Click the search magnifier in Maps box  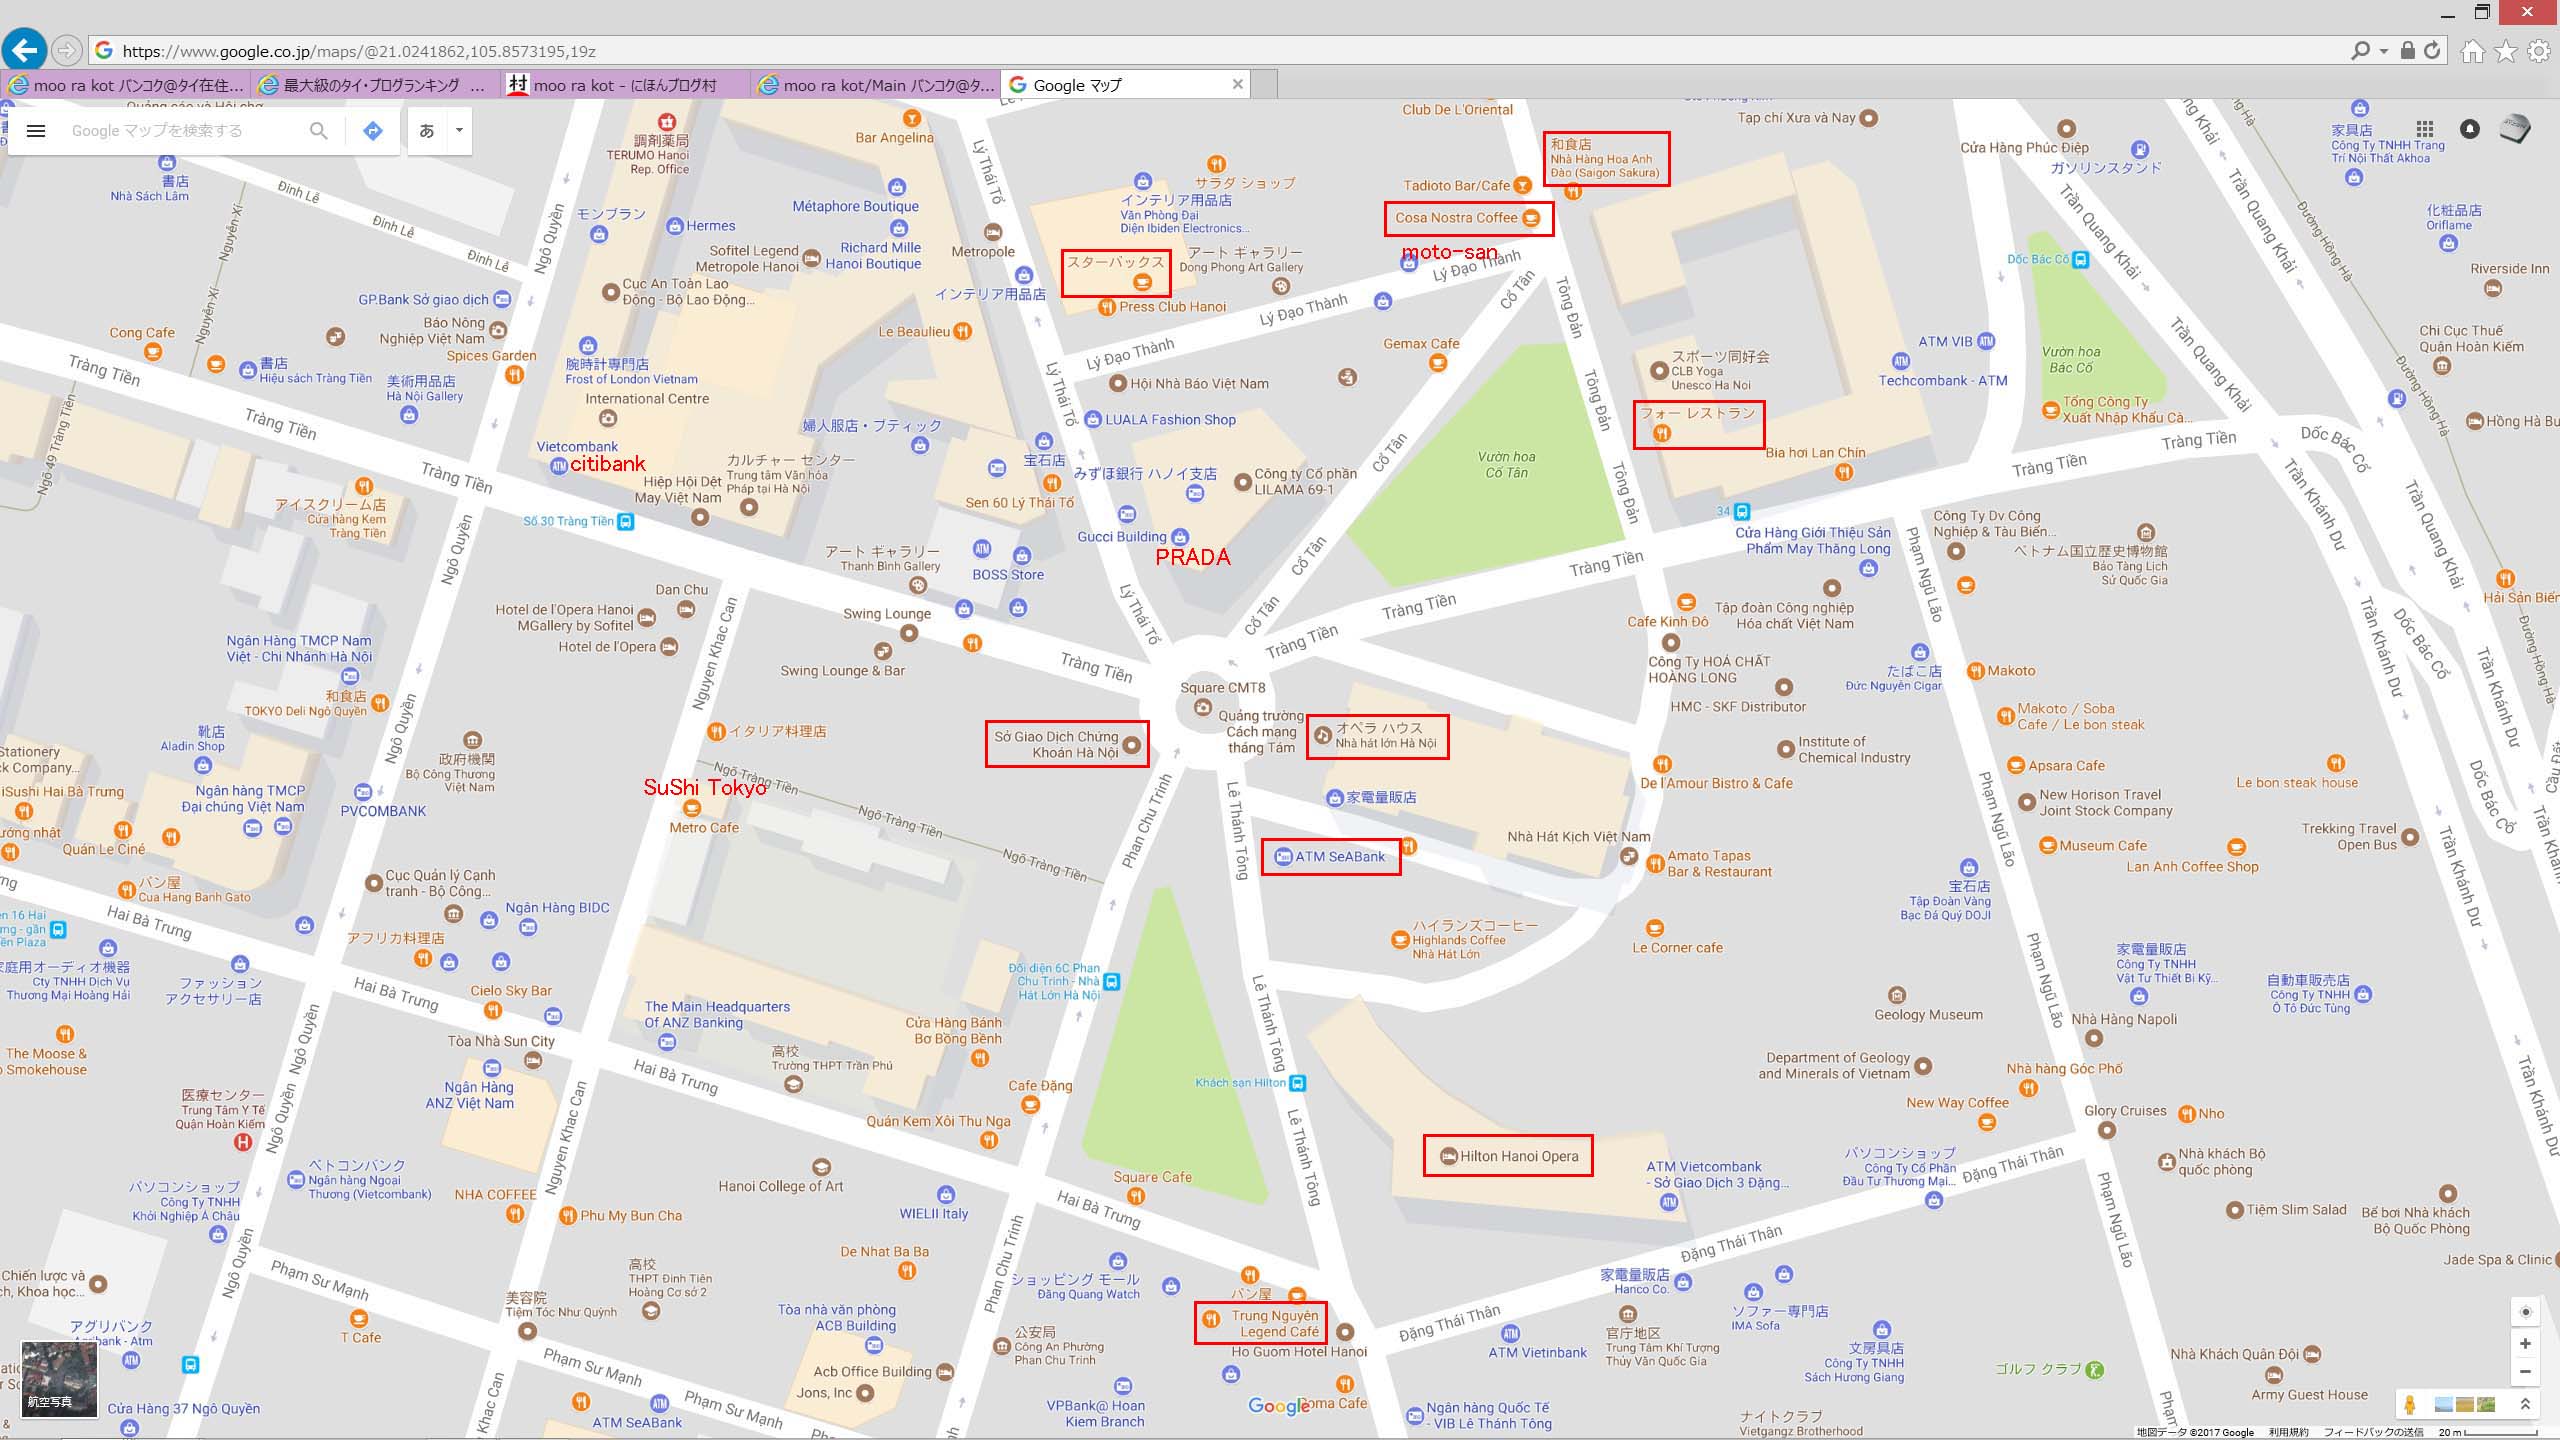(x=319, y=131)
